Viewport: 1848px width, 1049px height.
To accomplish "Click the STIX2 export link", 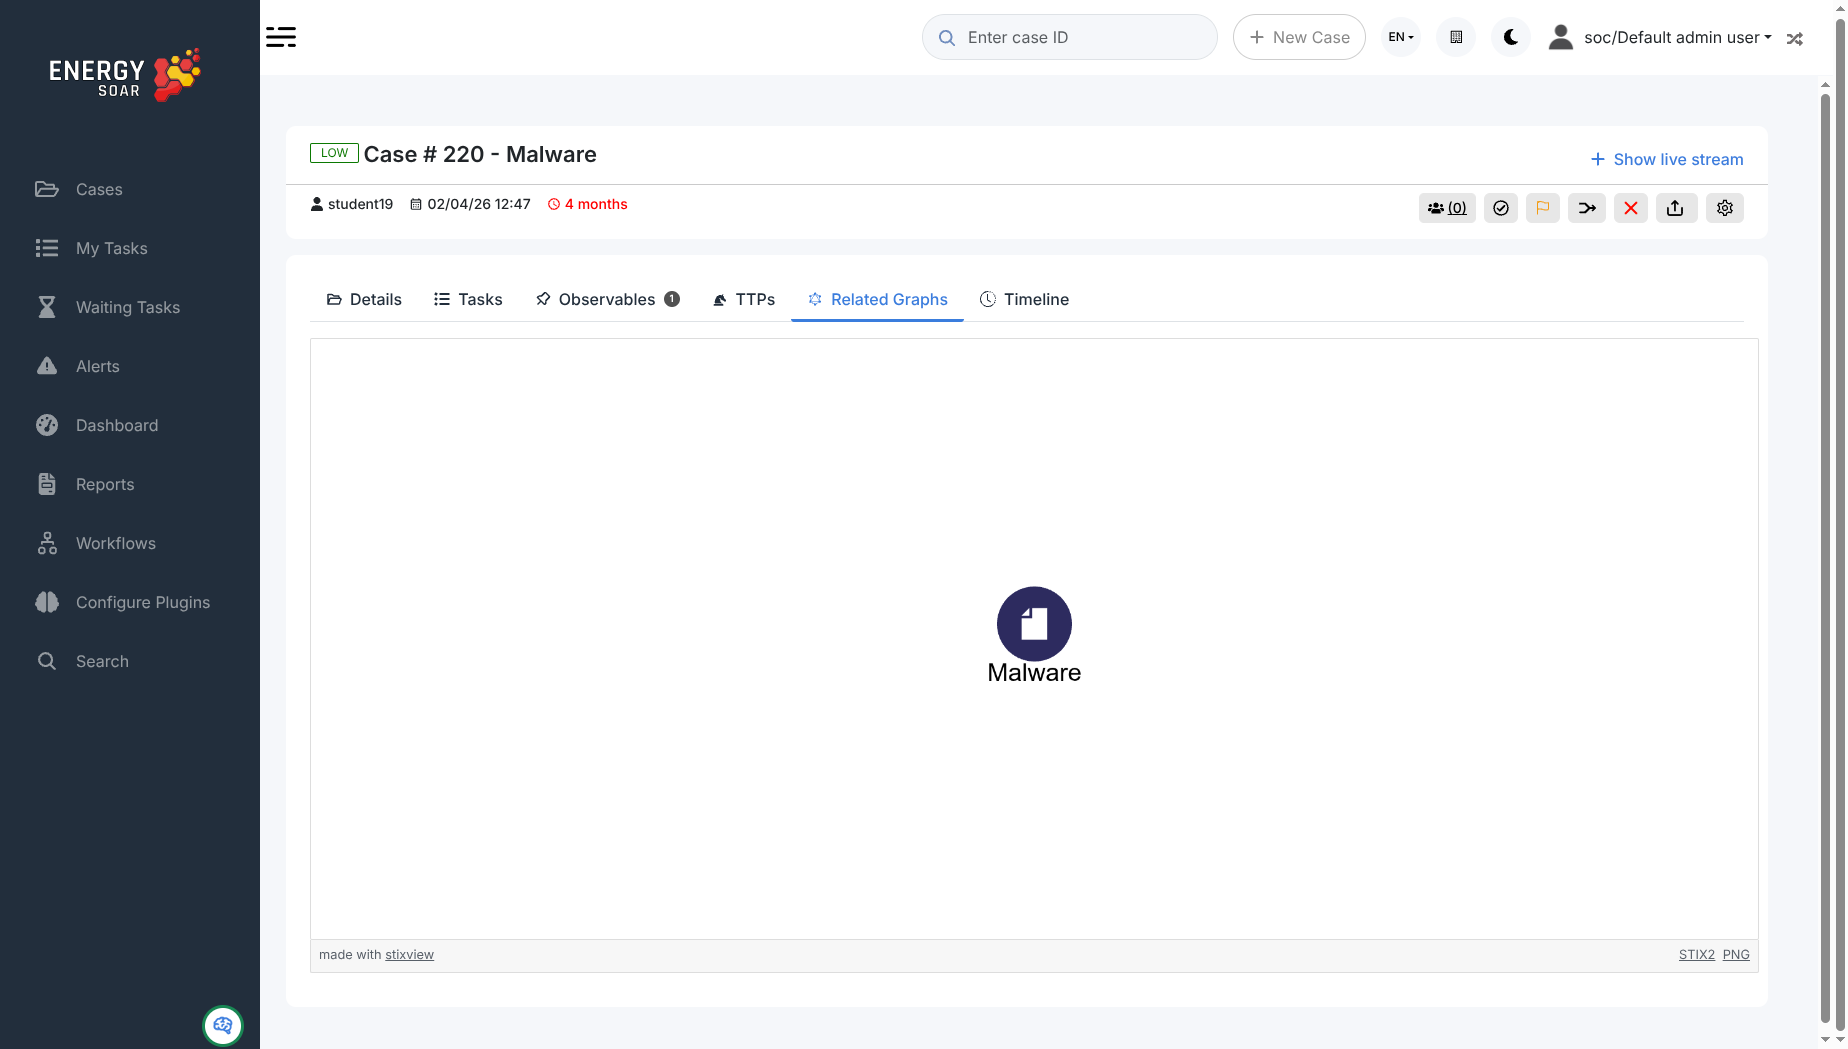I will [1696, 955].
